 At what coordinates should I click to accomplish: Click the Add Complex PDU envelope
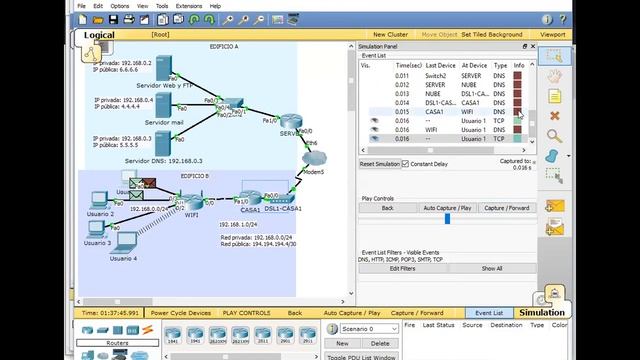(554, 227)
